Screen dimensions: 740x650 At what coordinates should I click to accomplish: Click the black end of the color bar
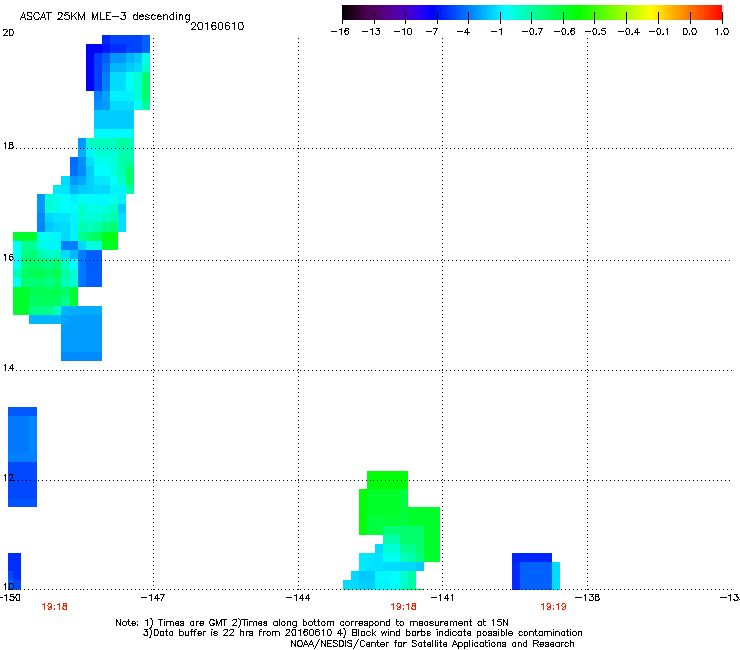click(x=348, y=12)
